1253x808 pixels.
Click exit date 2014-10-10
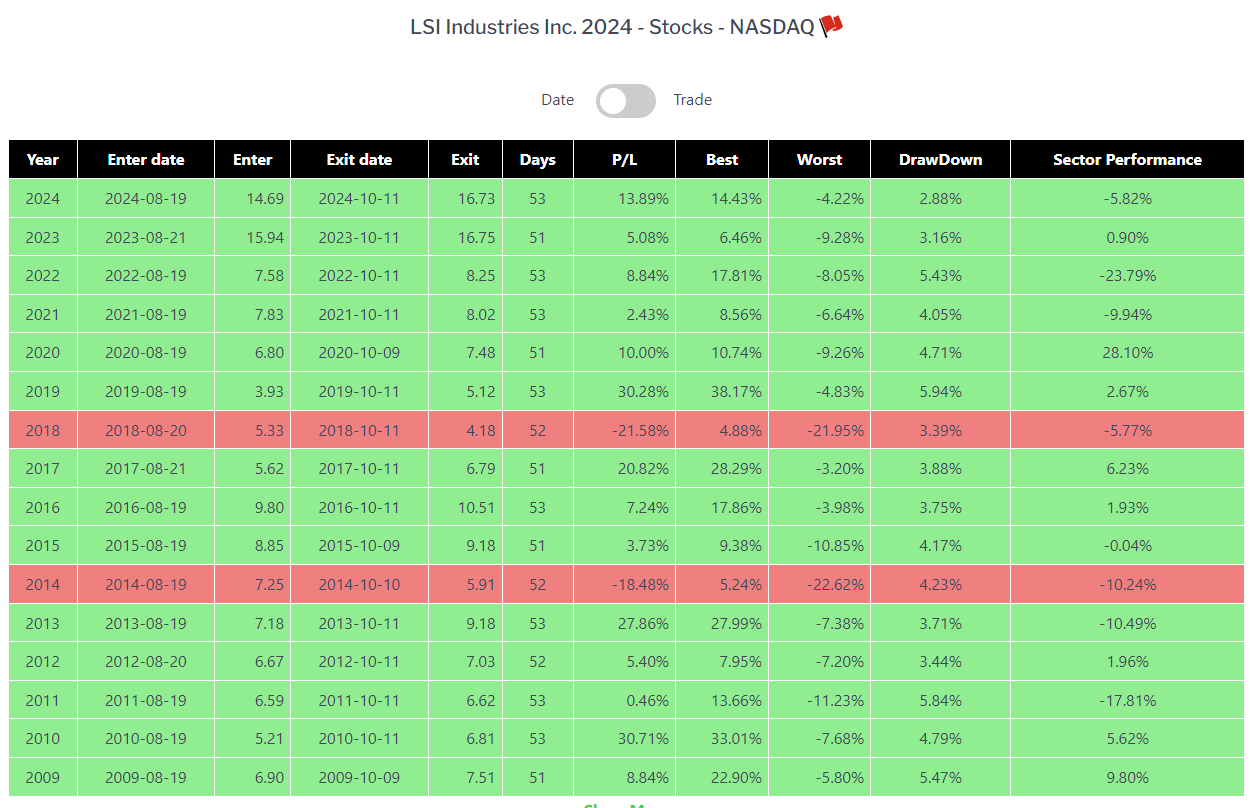pyautogui.click(x=359, y=585)
